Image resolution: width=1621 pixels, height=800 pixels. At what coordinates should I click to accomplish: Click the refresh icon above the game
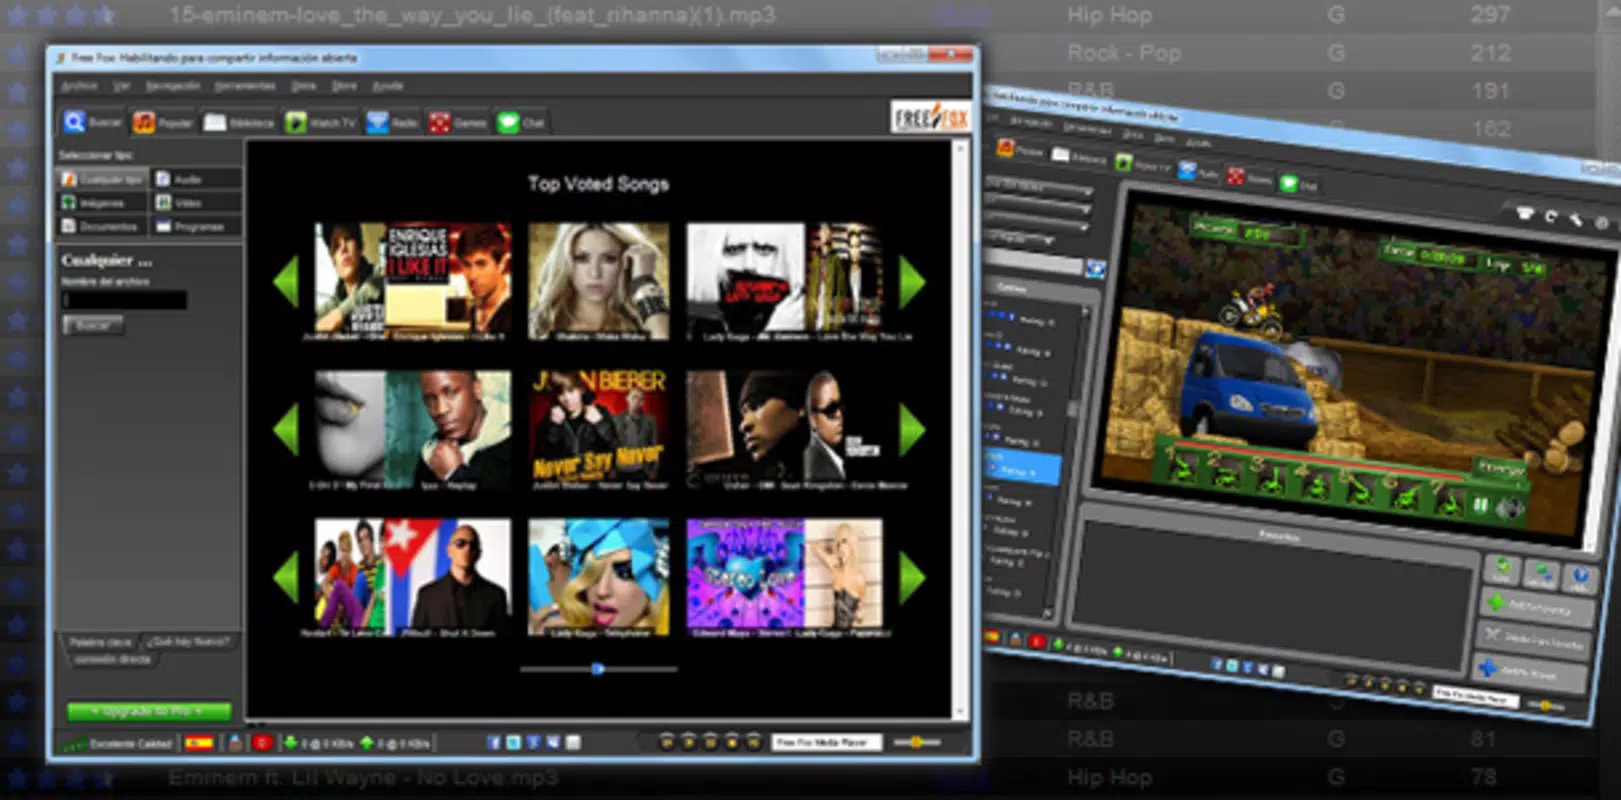(x=1551, y=216)
